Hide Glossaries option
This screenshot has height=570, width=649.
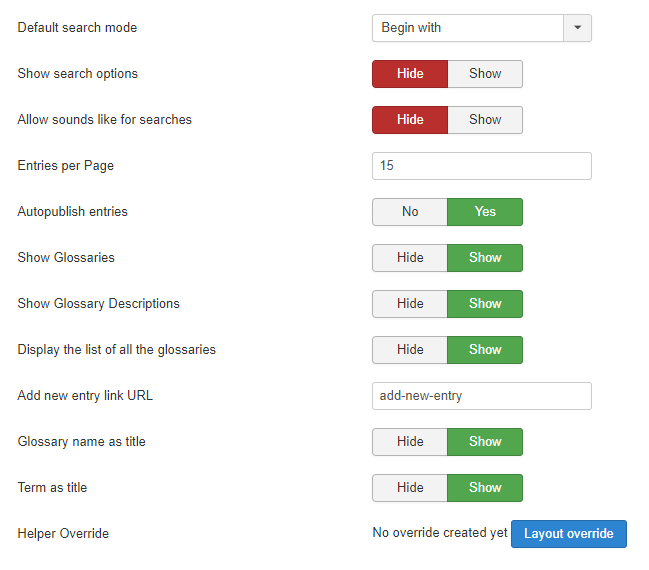pyautogui.click(x=410, y=258)
